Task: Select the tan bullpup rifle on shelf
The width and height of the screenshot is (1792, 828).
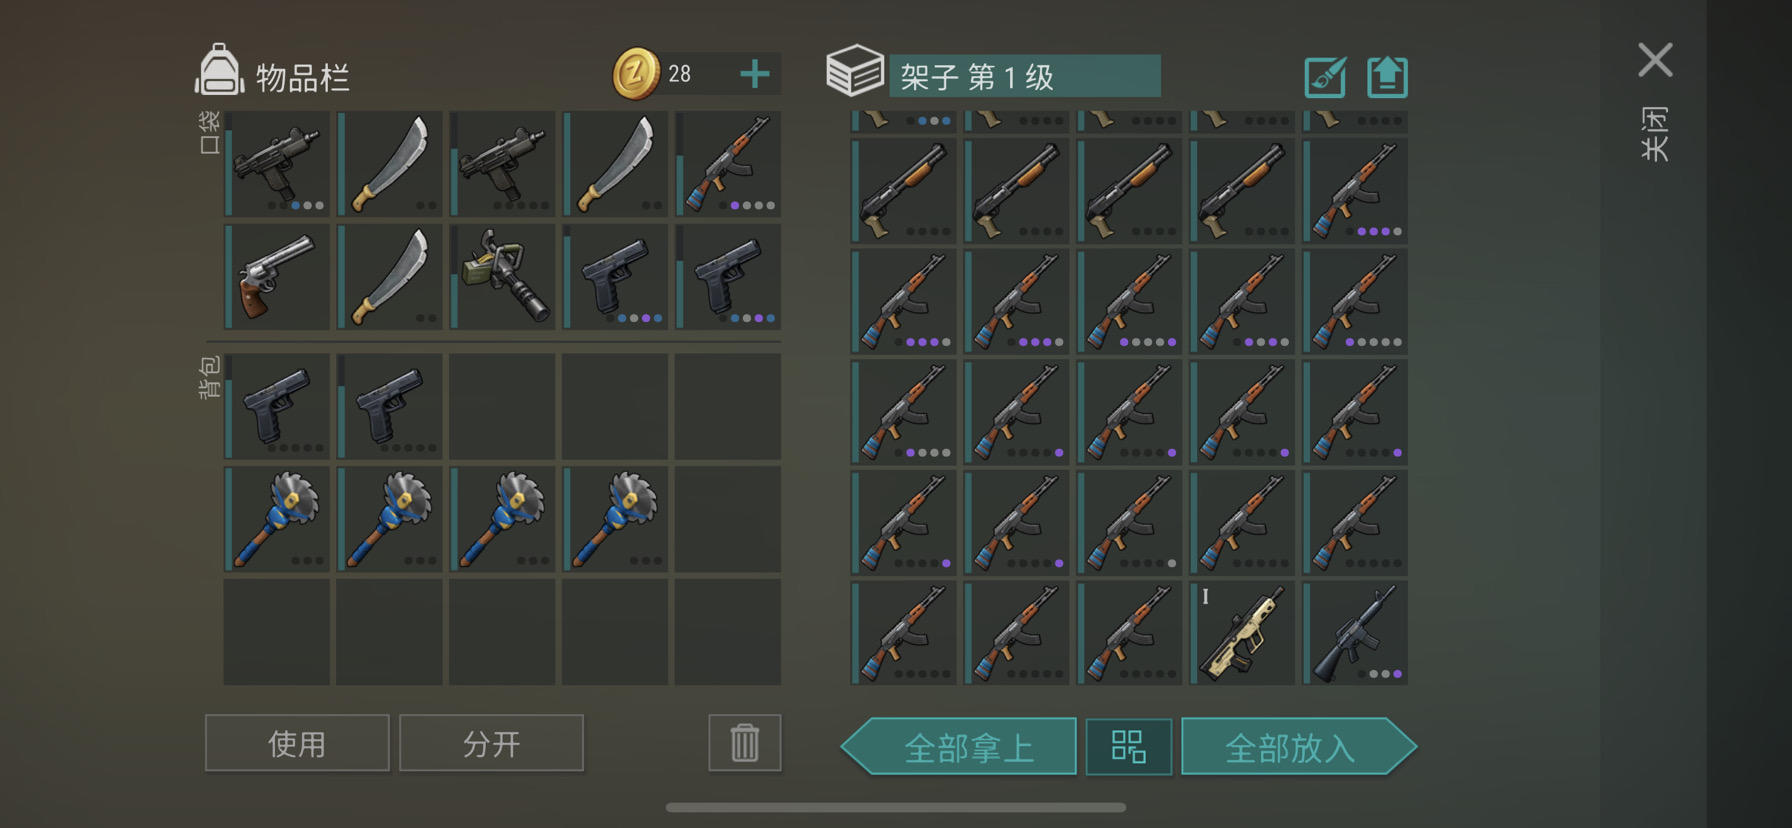Action: click(x=1242, y=634)
